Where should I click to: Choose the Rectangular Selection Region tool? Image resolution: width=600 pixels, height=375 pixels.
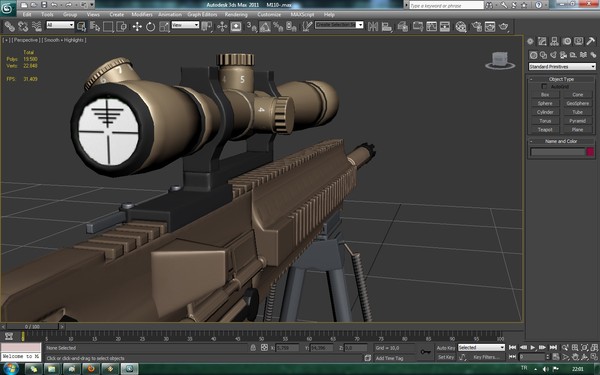point(108,26)
